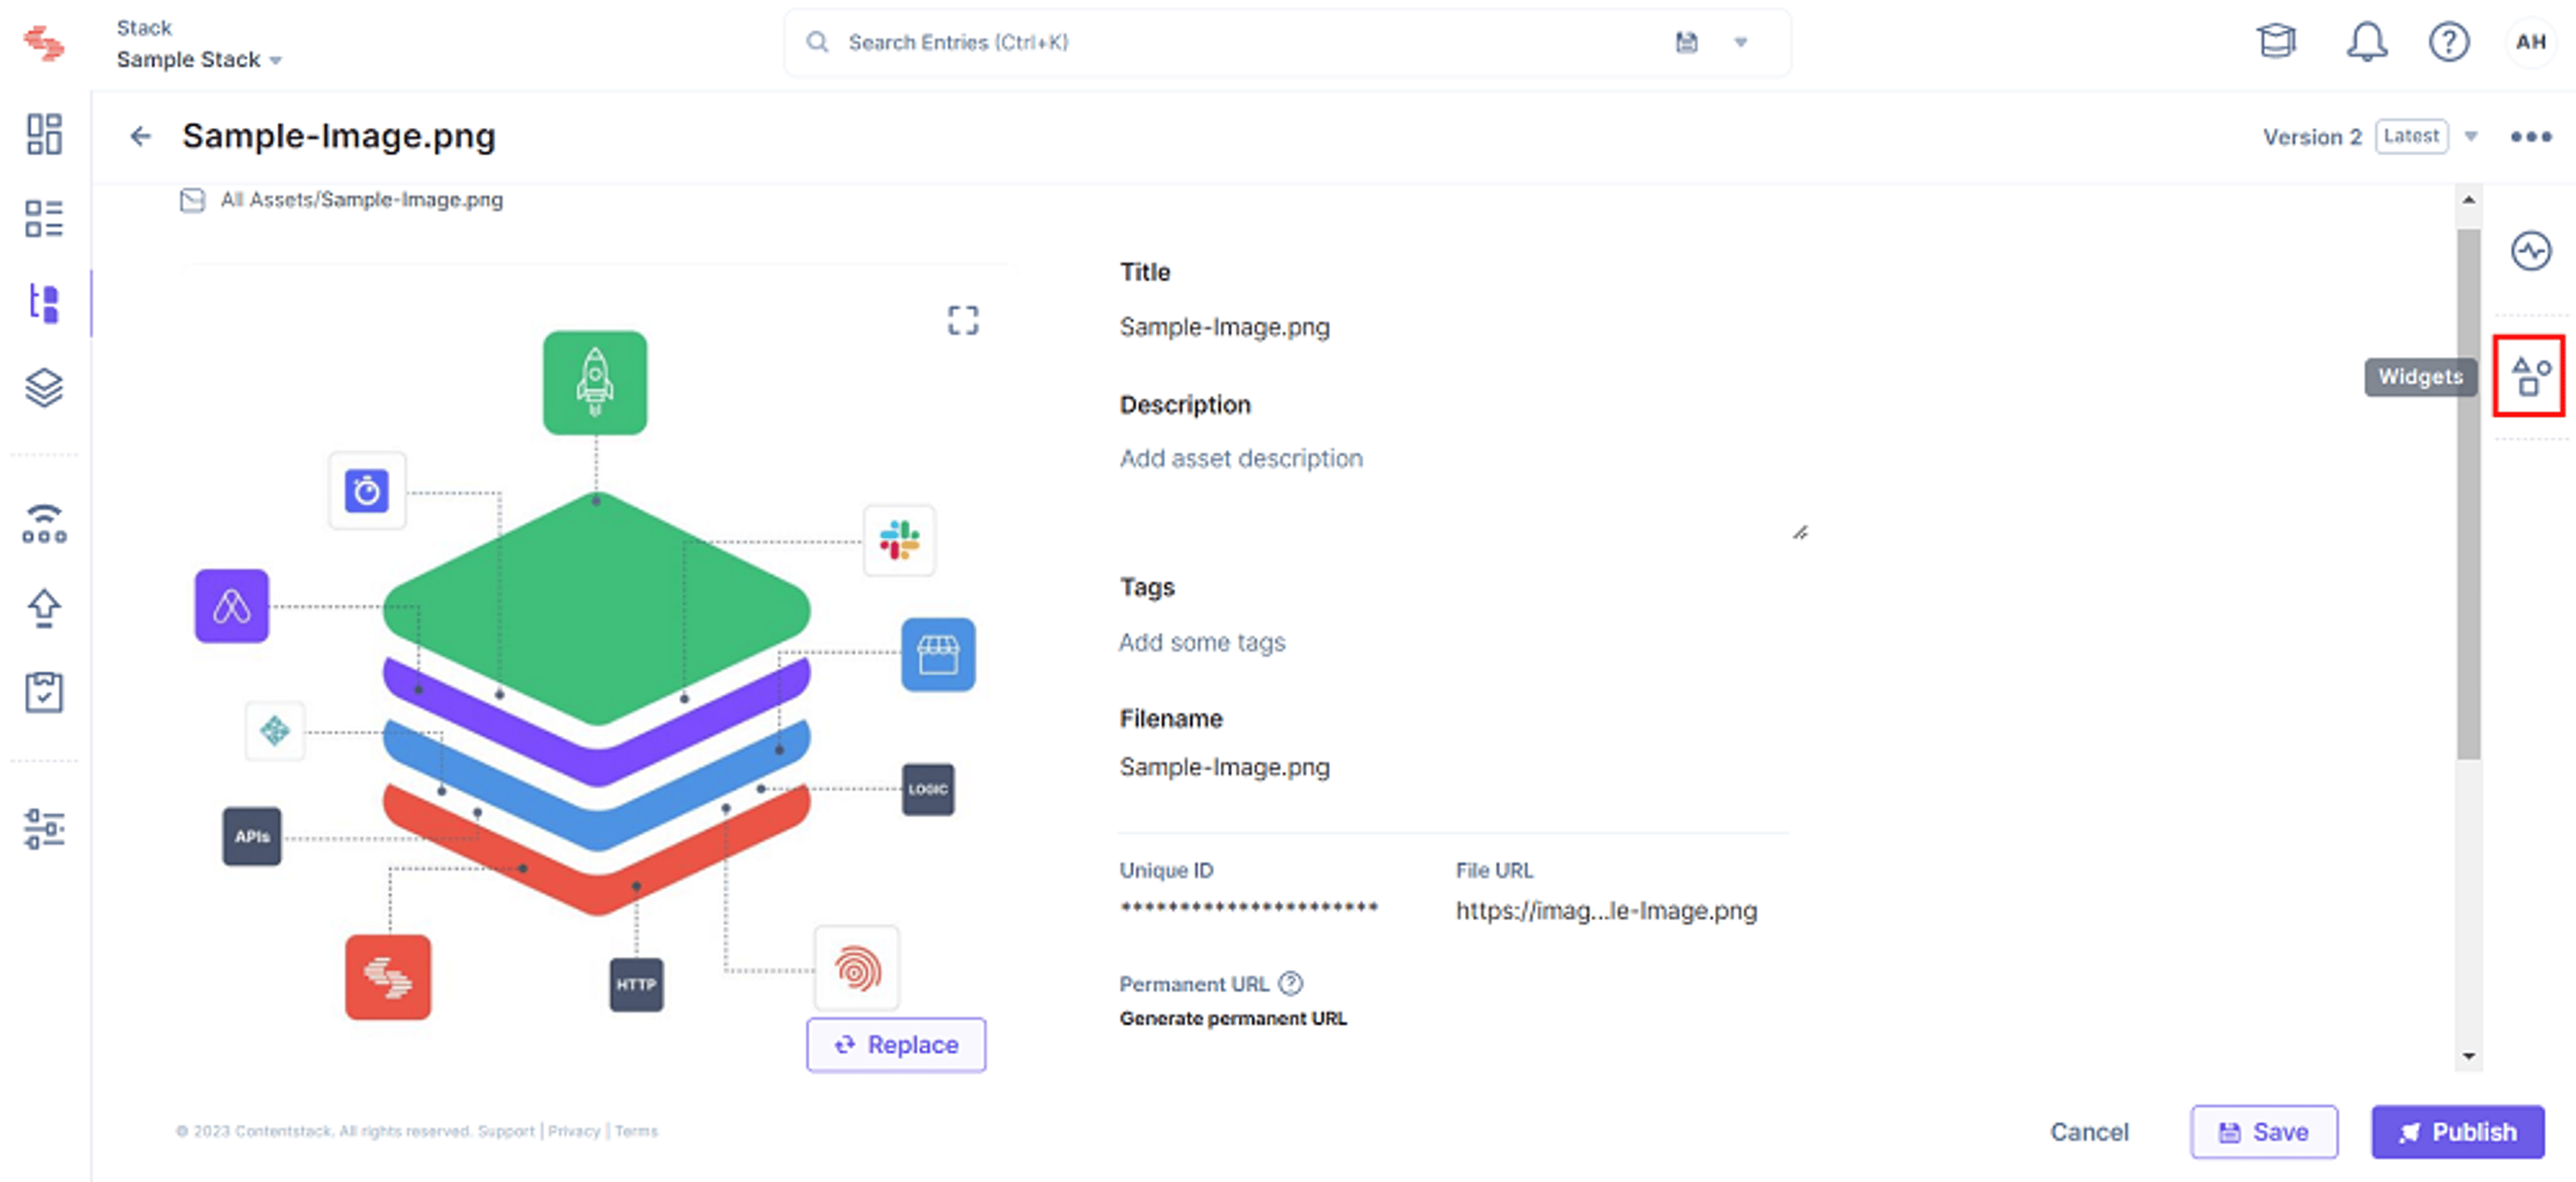The image size is (2576, 1182).
Task: Click the Latest version badge
Action: point(2411,136)
